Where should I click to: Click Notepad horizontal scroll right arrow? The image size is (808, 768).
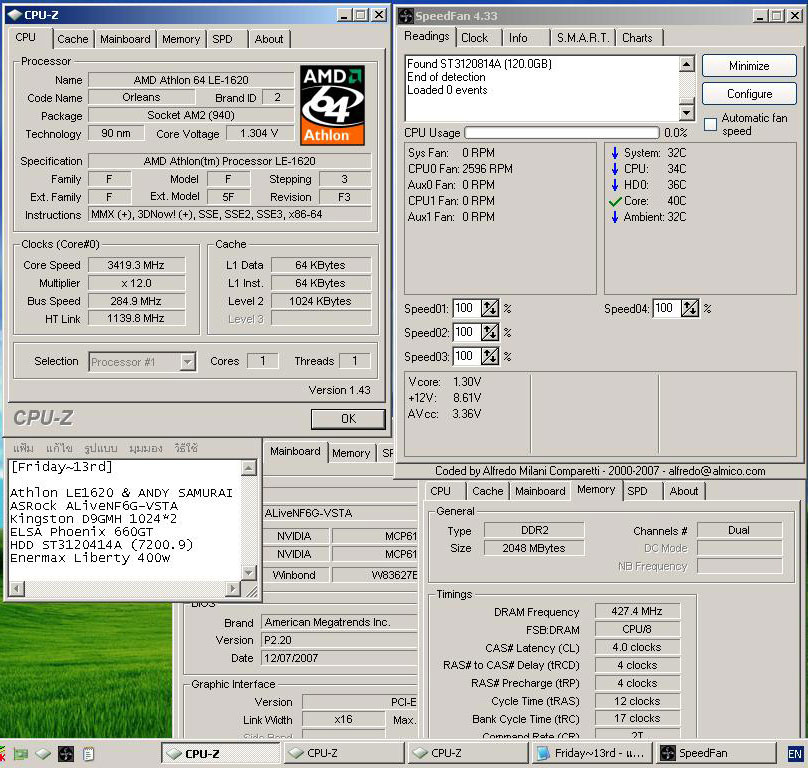[233, 588]
